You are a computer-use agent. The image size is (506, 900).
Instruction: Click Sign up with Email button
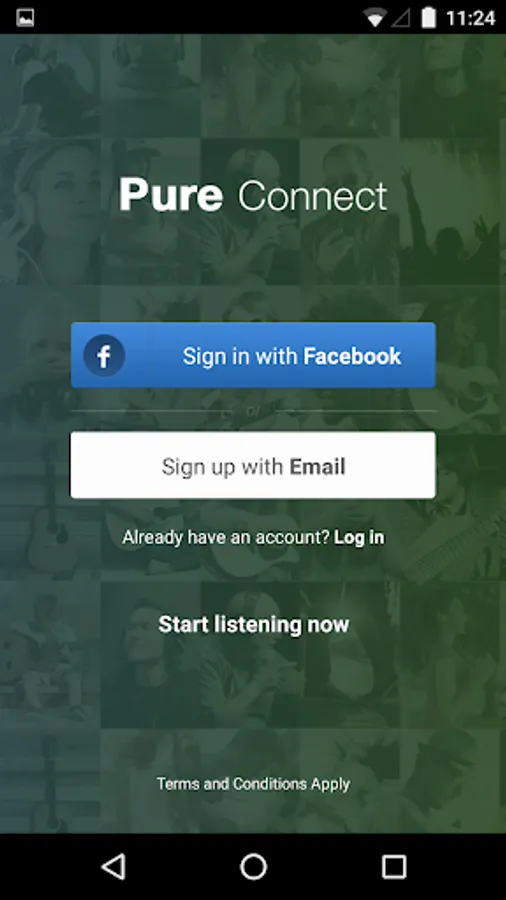point(253,465)
